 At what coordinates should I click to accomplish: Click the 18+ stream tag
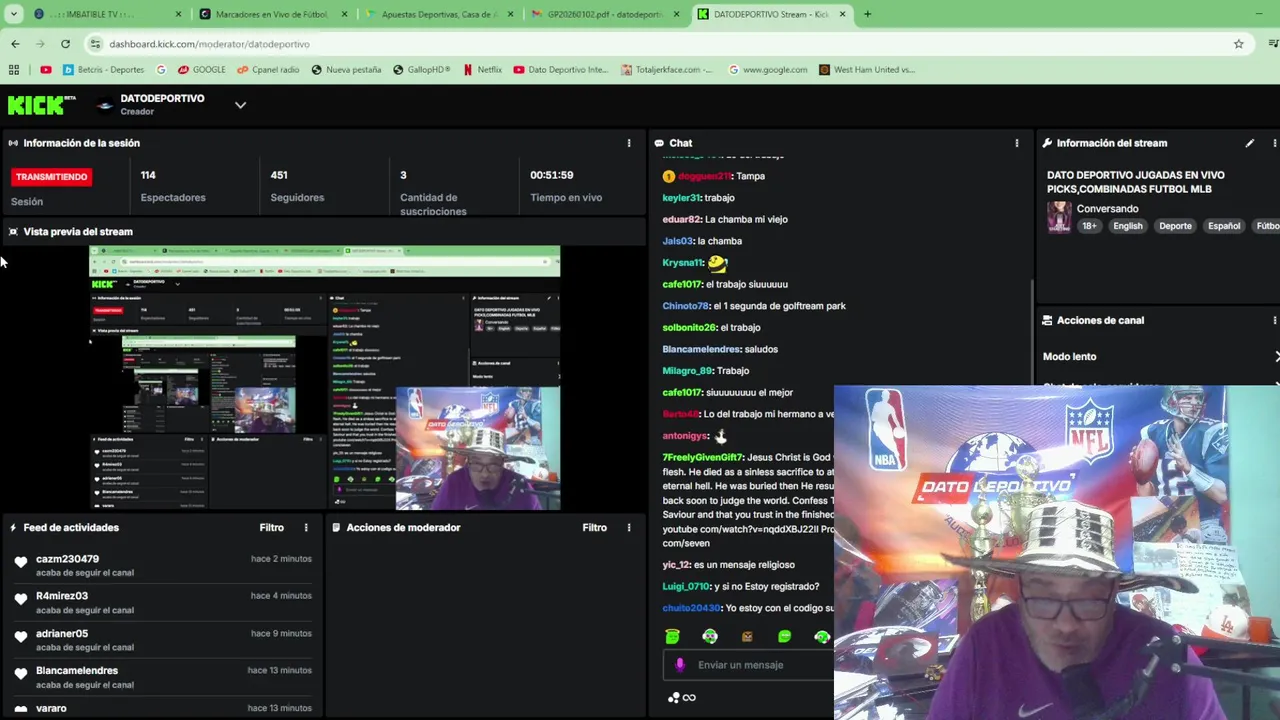(1089, 226)
